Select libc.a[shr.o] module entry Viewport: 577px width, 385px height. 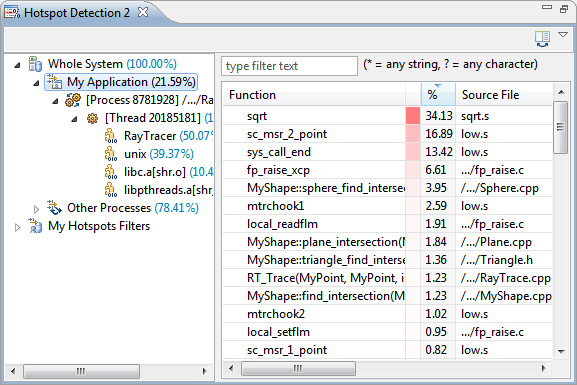[168, 172]
